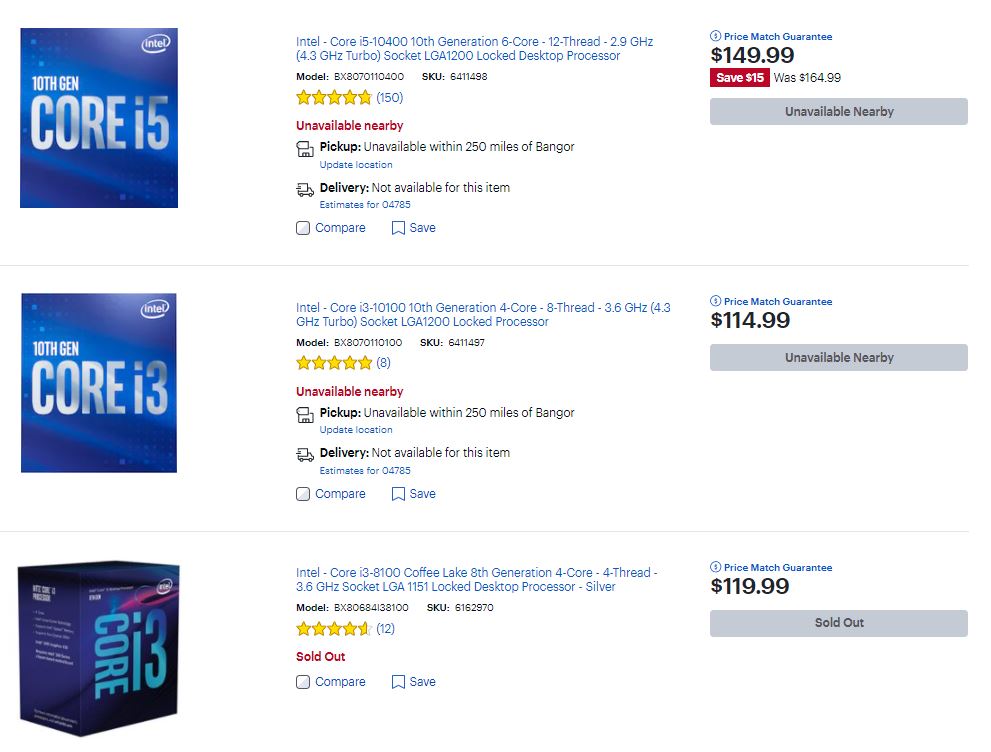
Task: Click the 10th Gen Core i3 box thumbnail
Action: (99, 383)
